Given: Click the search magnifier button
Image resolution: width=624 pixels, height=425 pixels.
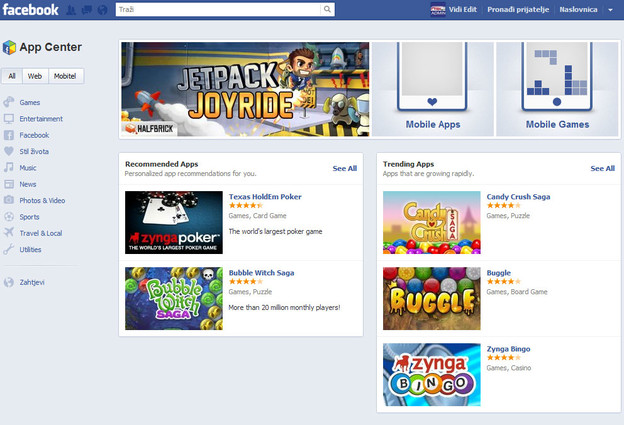Looking at the screenshot, I should pos(327,9).
